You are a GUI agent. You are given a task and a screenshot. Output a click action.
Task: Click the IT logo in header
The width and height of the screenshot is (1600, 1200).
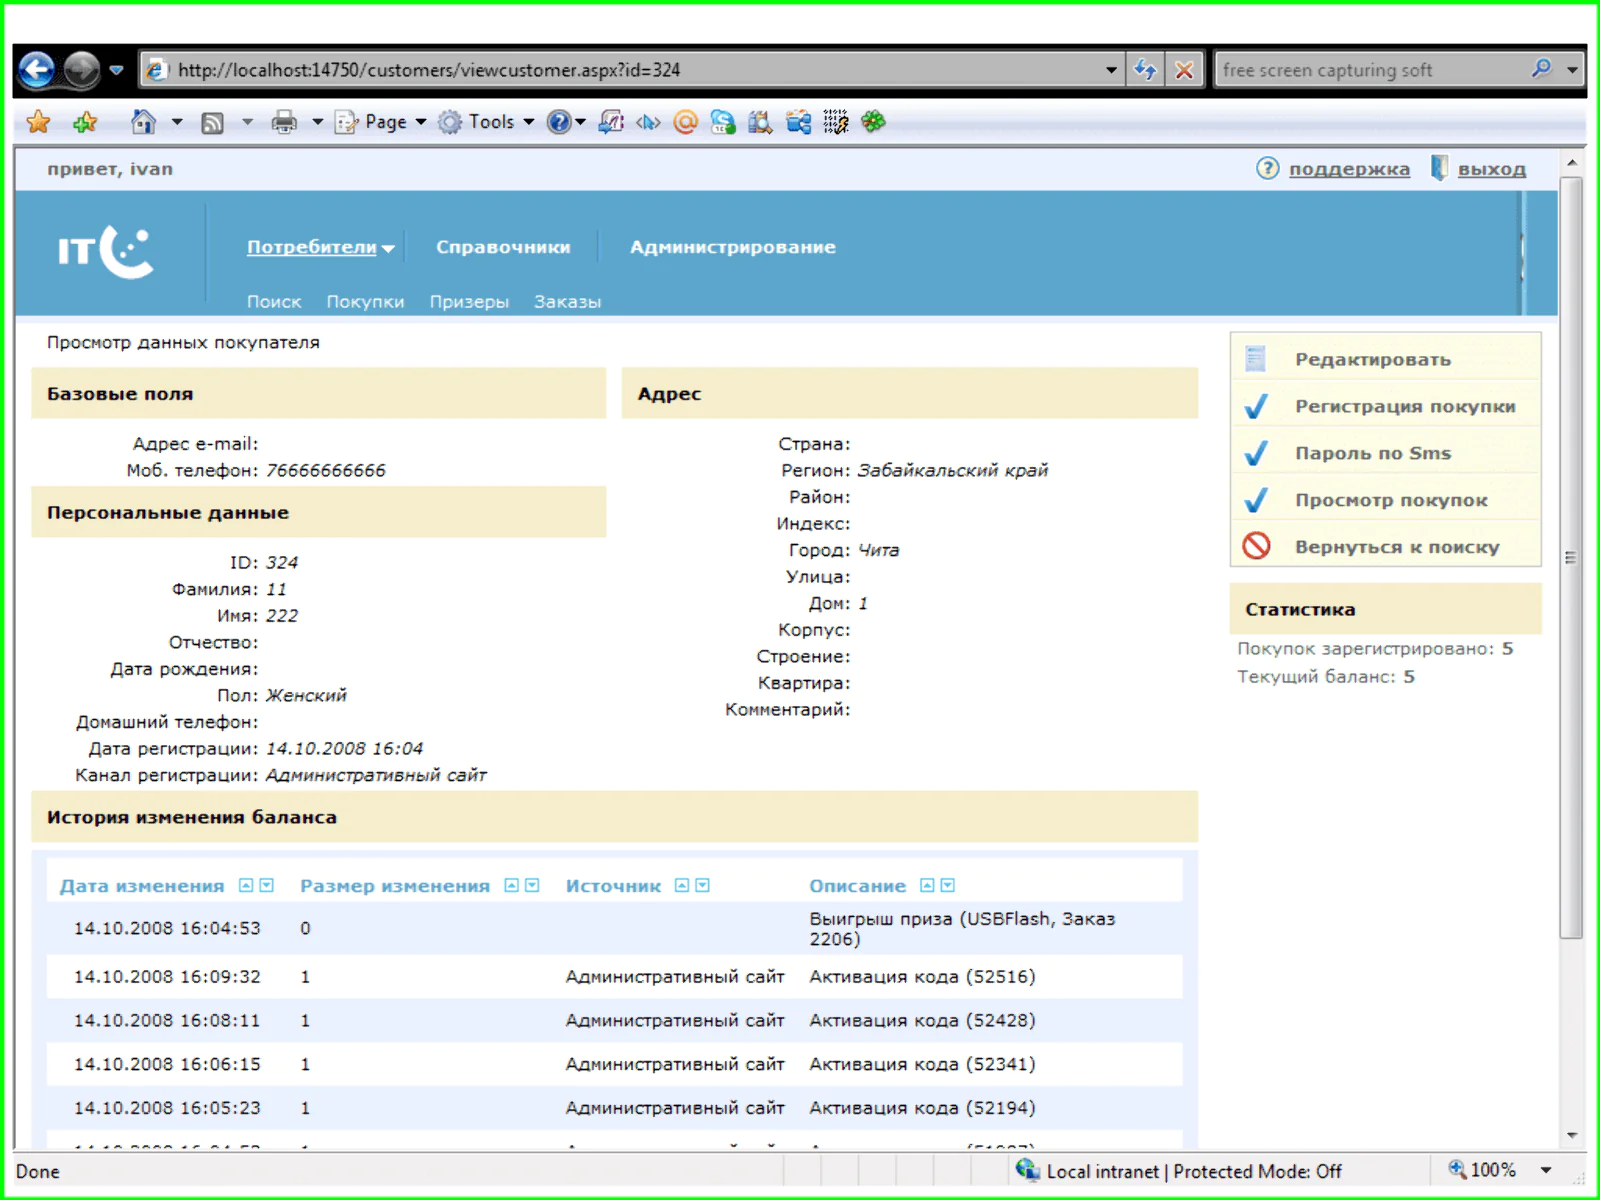pos(105,251)
